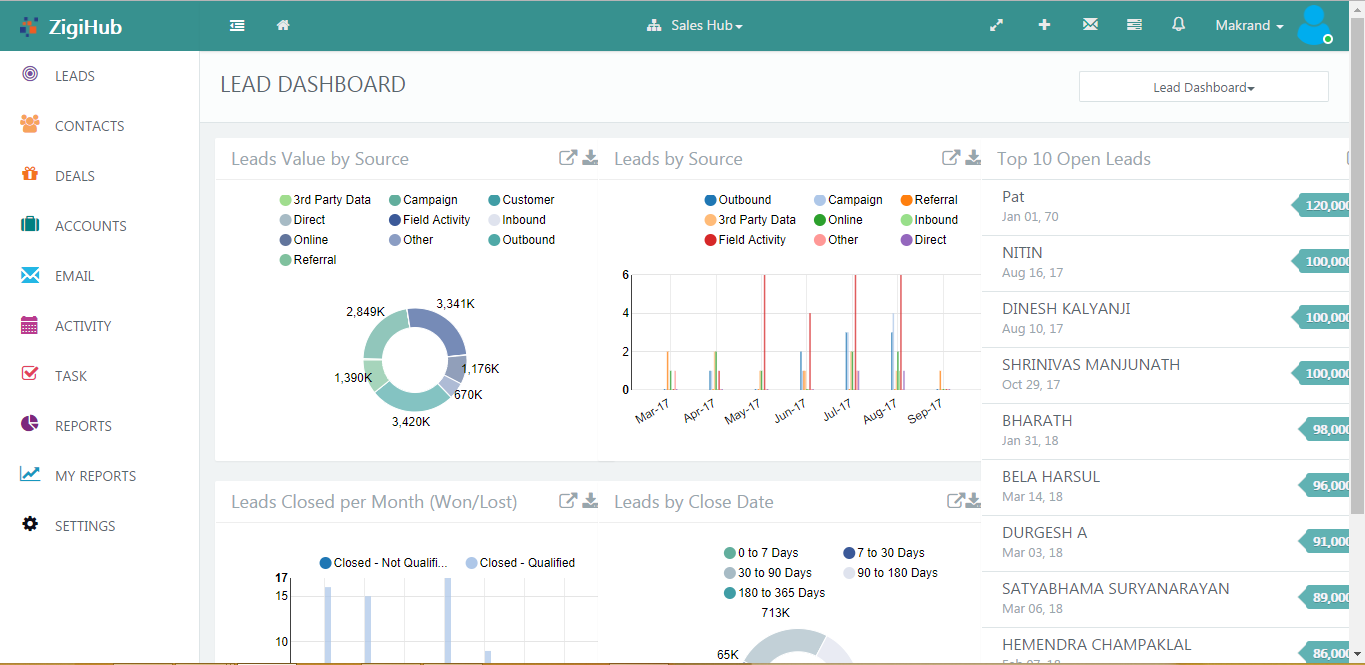The image size is (1365, 665).
Task: Go to Deals in the sidebar
Action: coord(74,176)
